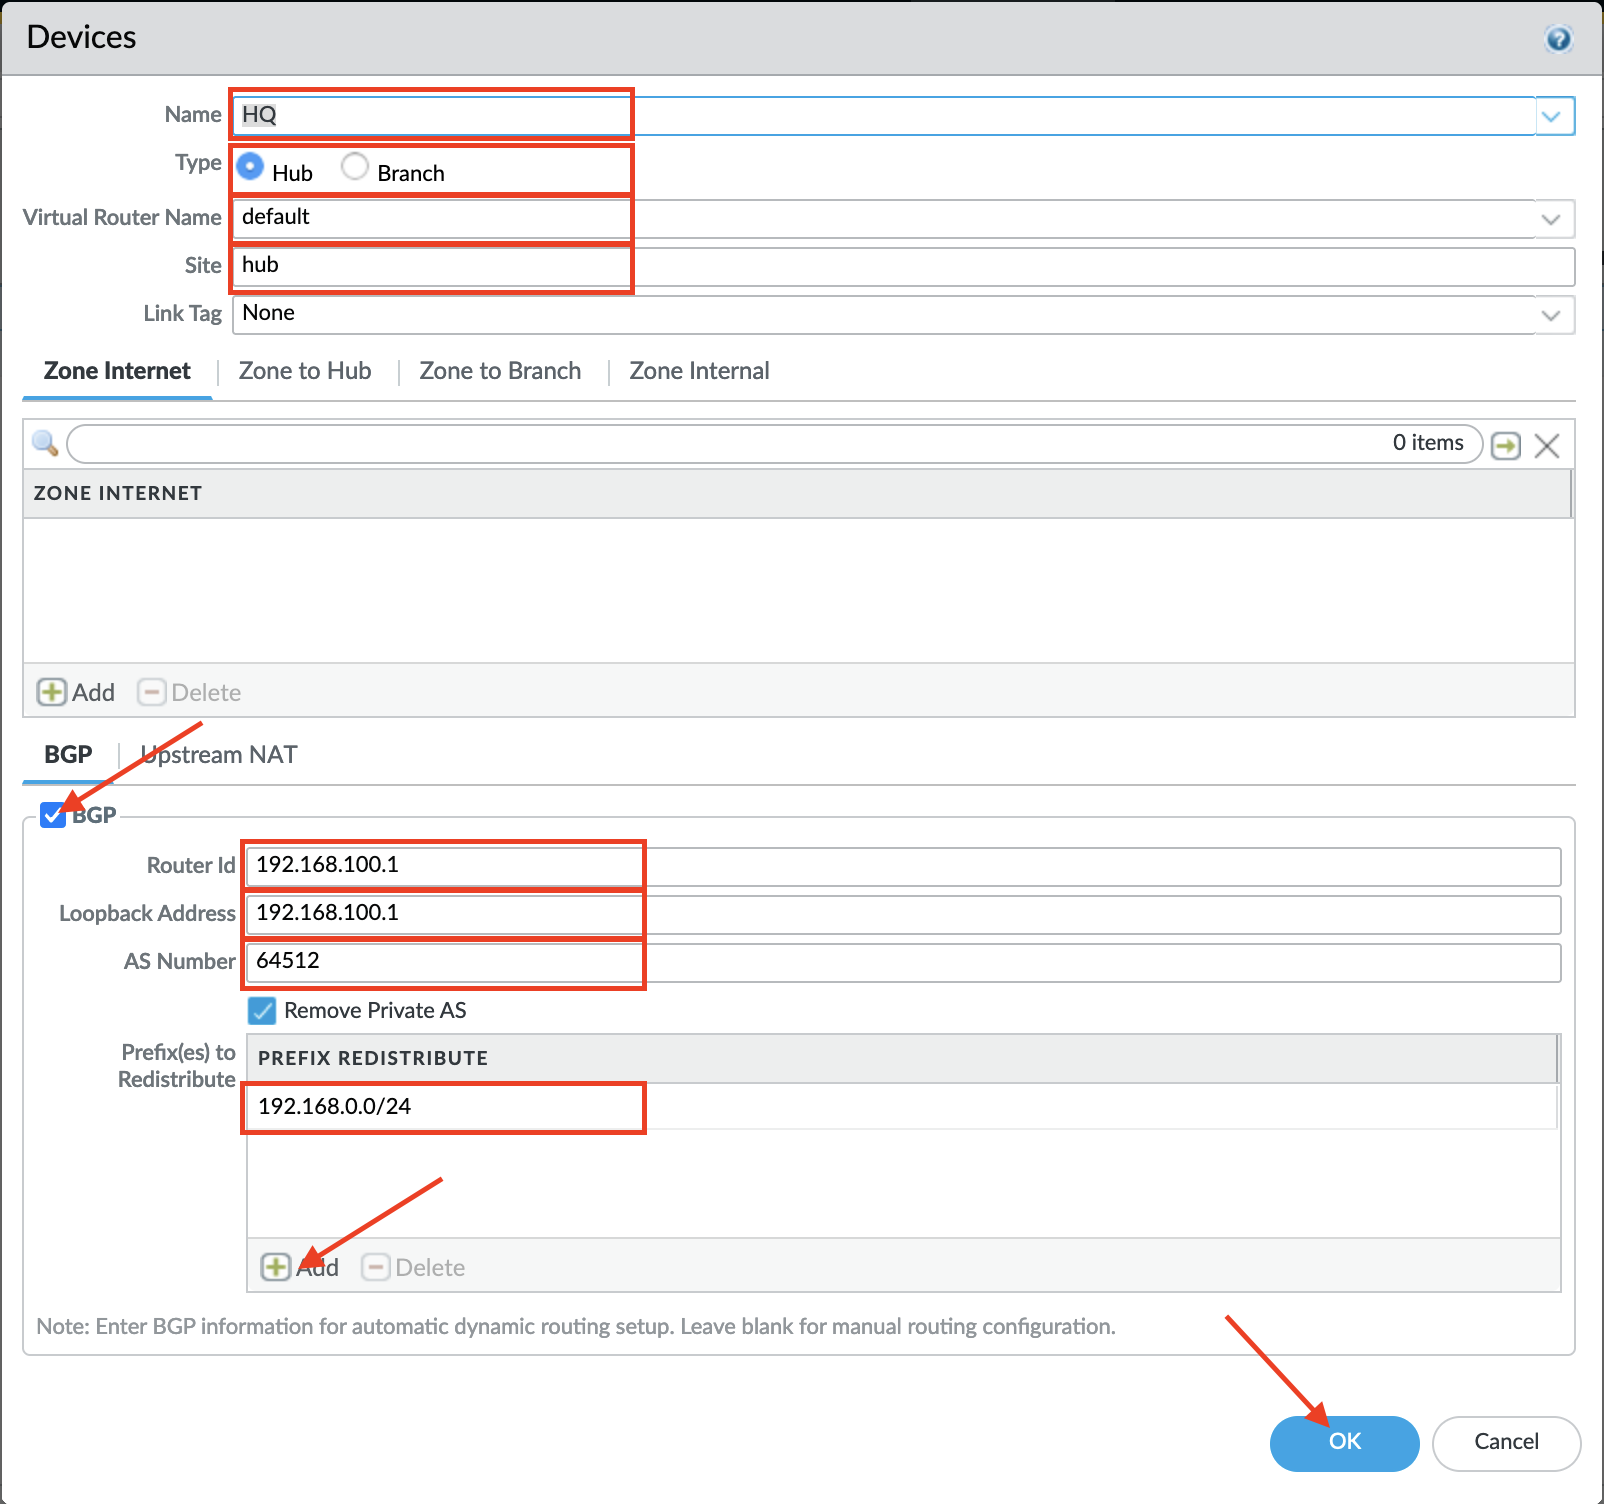Add another prefix to redistribute
The width and height of the screenshot is (1604, 1504).
click(x=276, y=1266)
